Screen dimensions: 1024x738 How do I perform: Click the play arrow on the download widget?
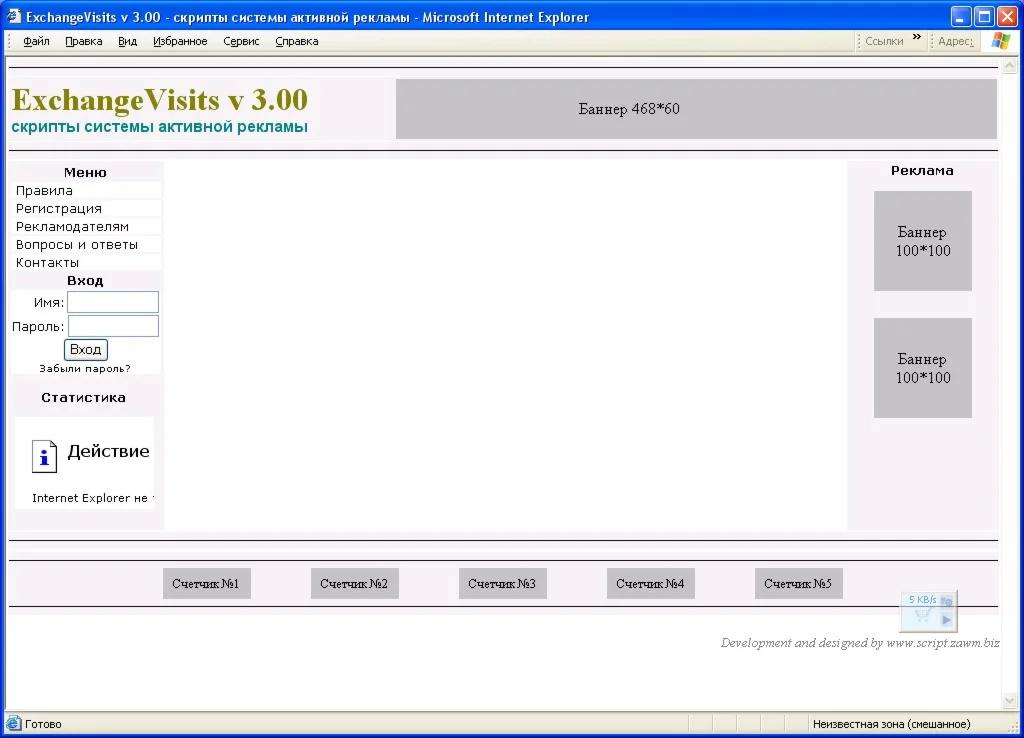pos(946,620)
